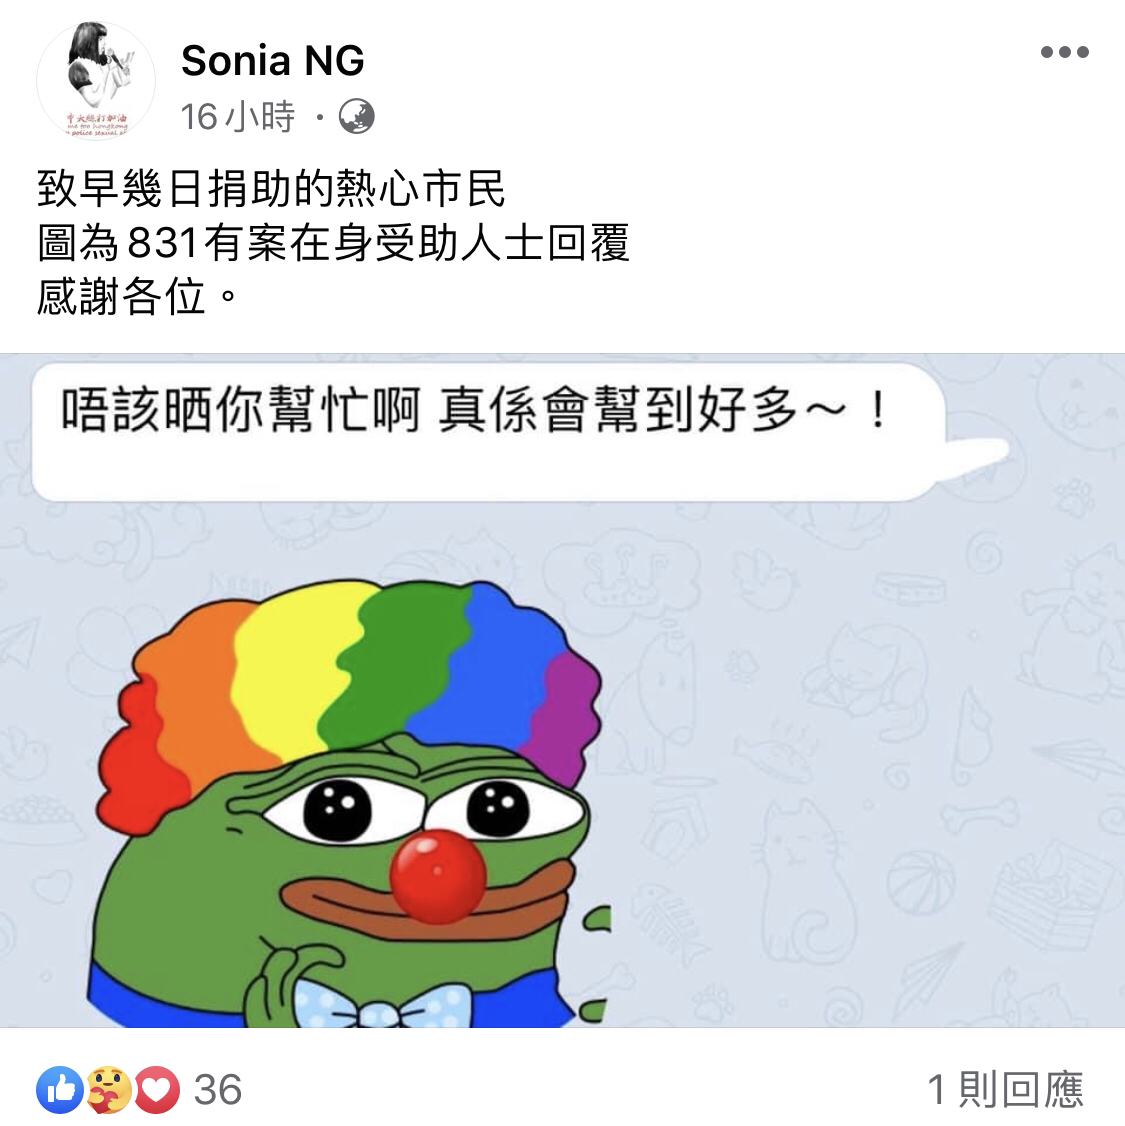Click the post line 致早幾日捐助的熱心市民
Image resolution: width=1125 pixels, height=1126 pixels.
(271, 189)
